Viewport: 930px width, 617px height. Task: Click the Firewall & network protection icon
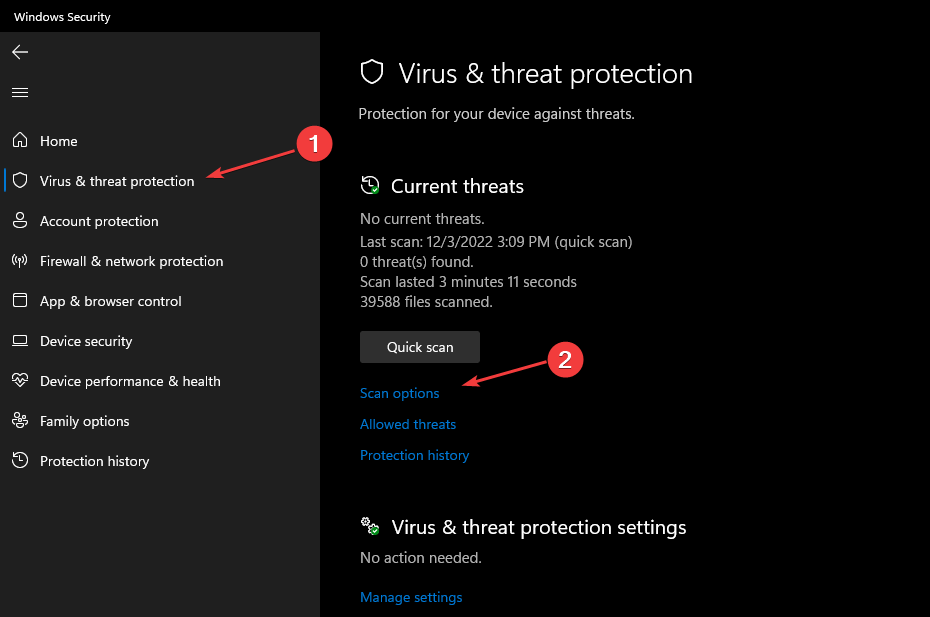[x=20, y=261]
